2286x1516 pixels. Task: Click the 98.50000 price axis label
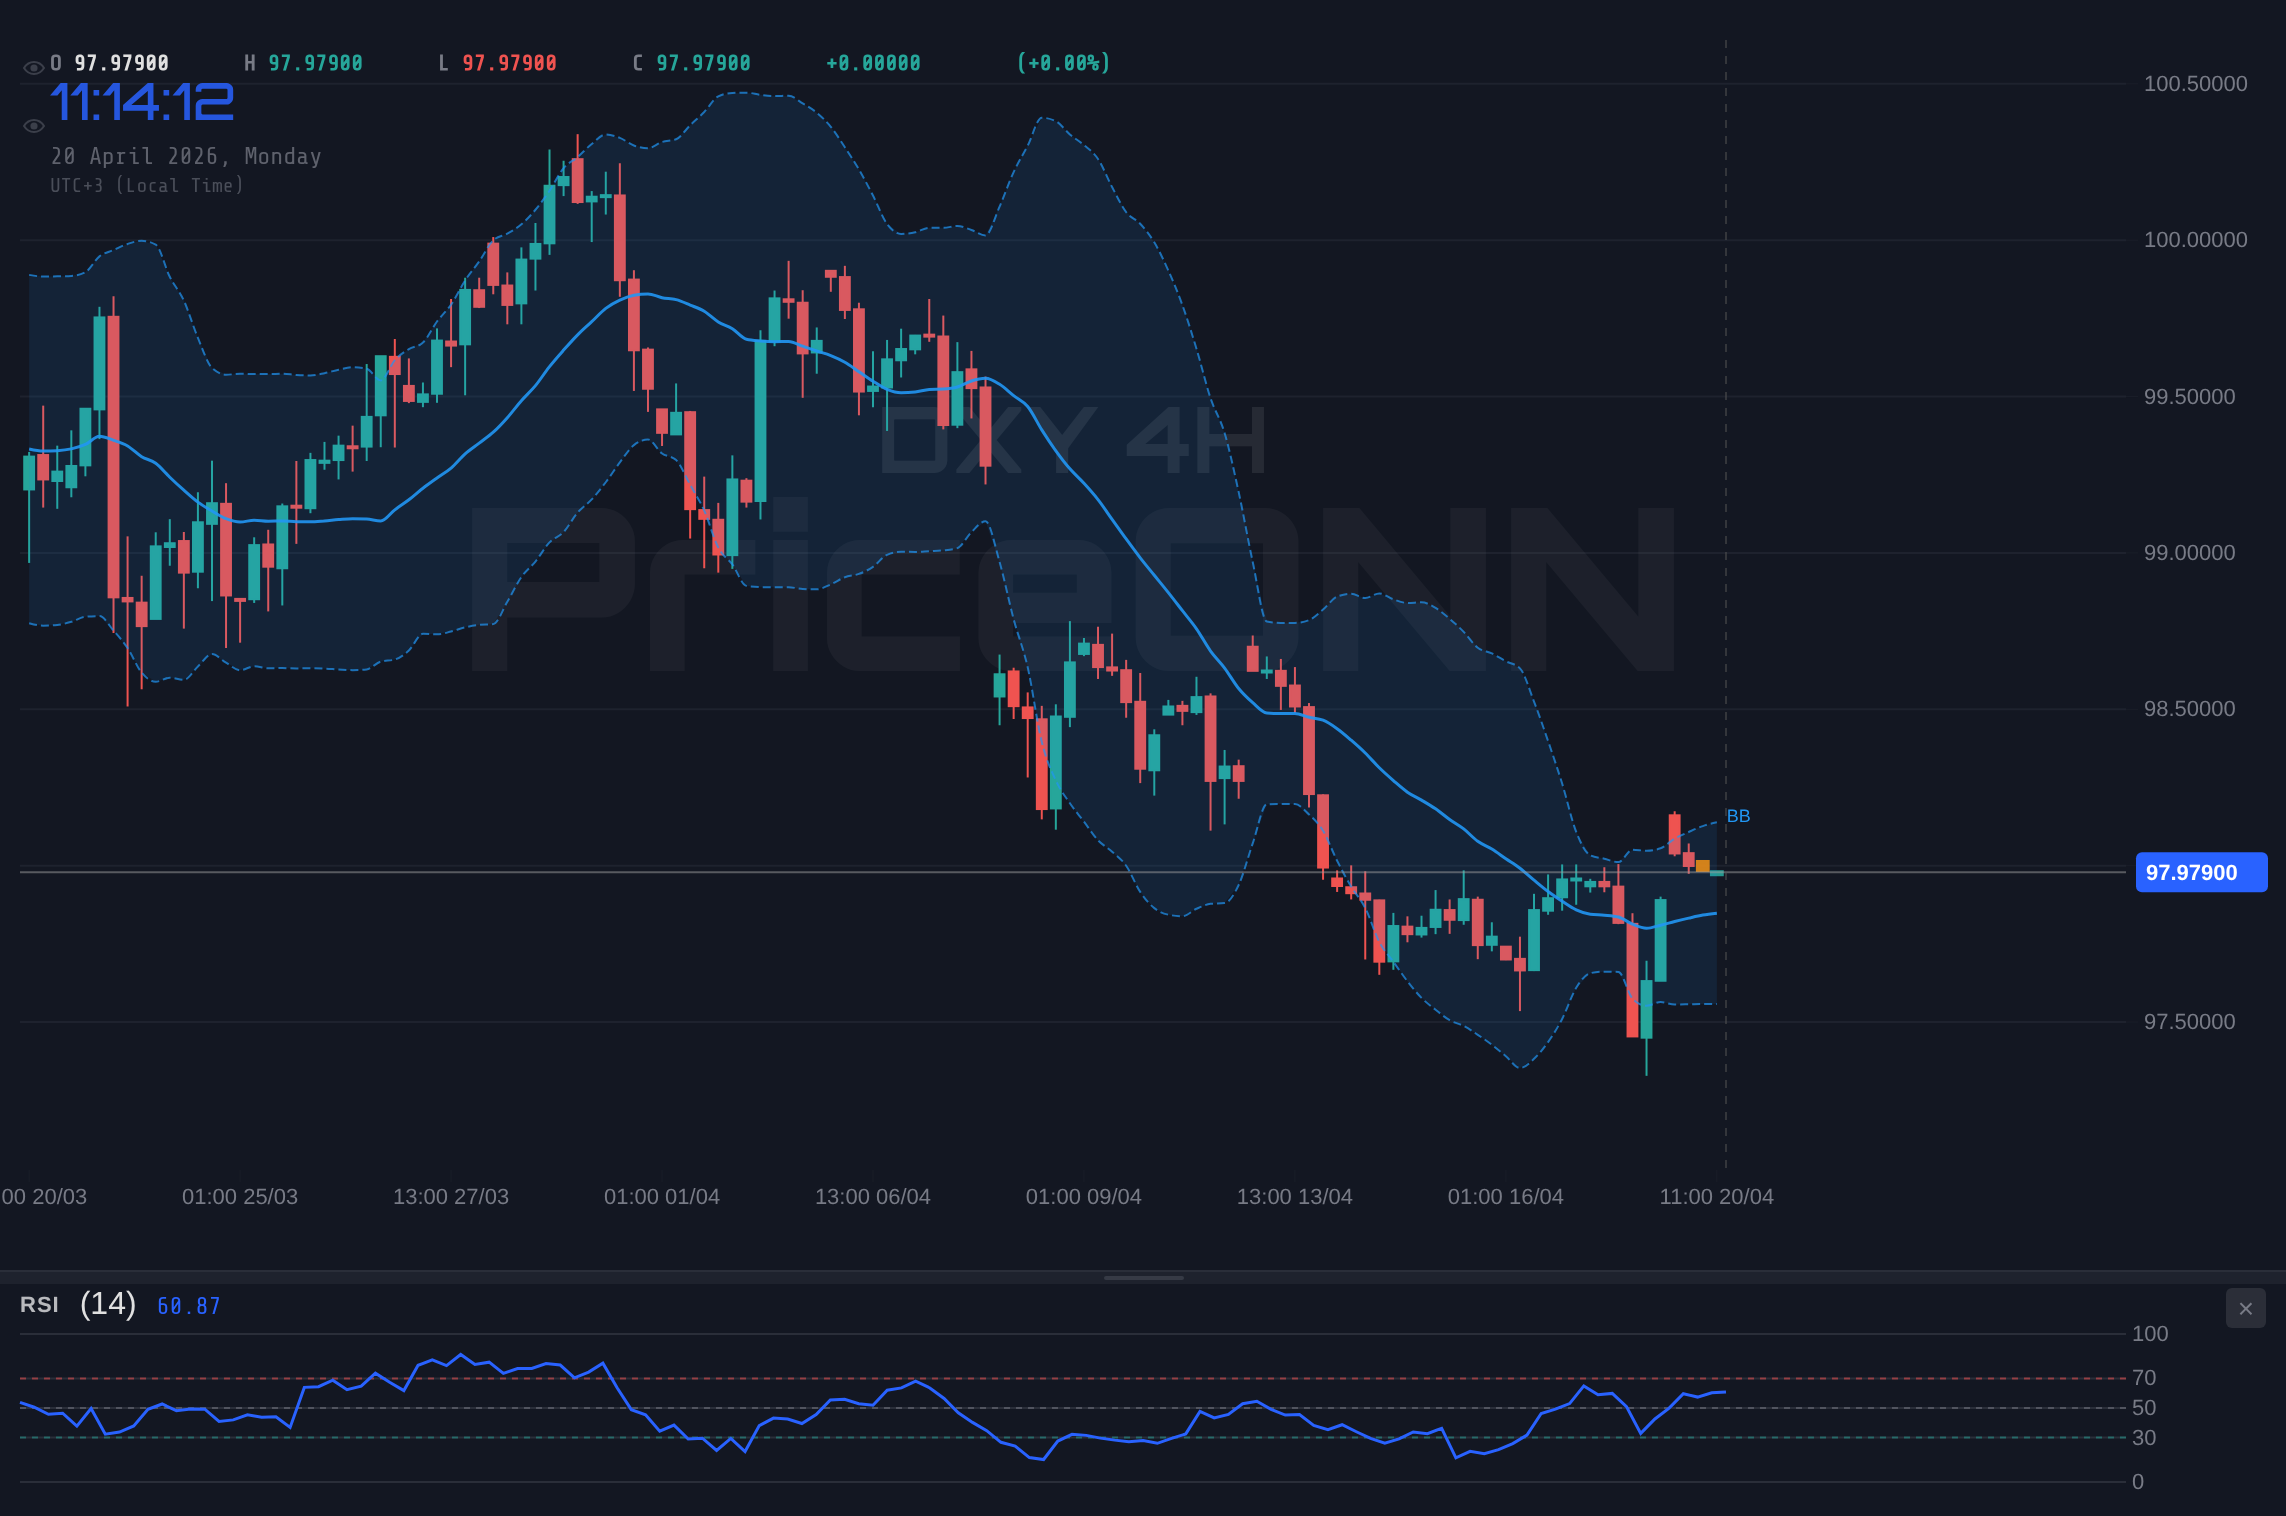point(2189,709)
